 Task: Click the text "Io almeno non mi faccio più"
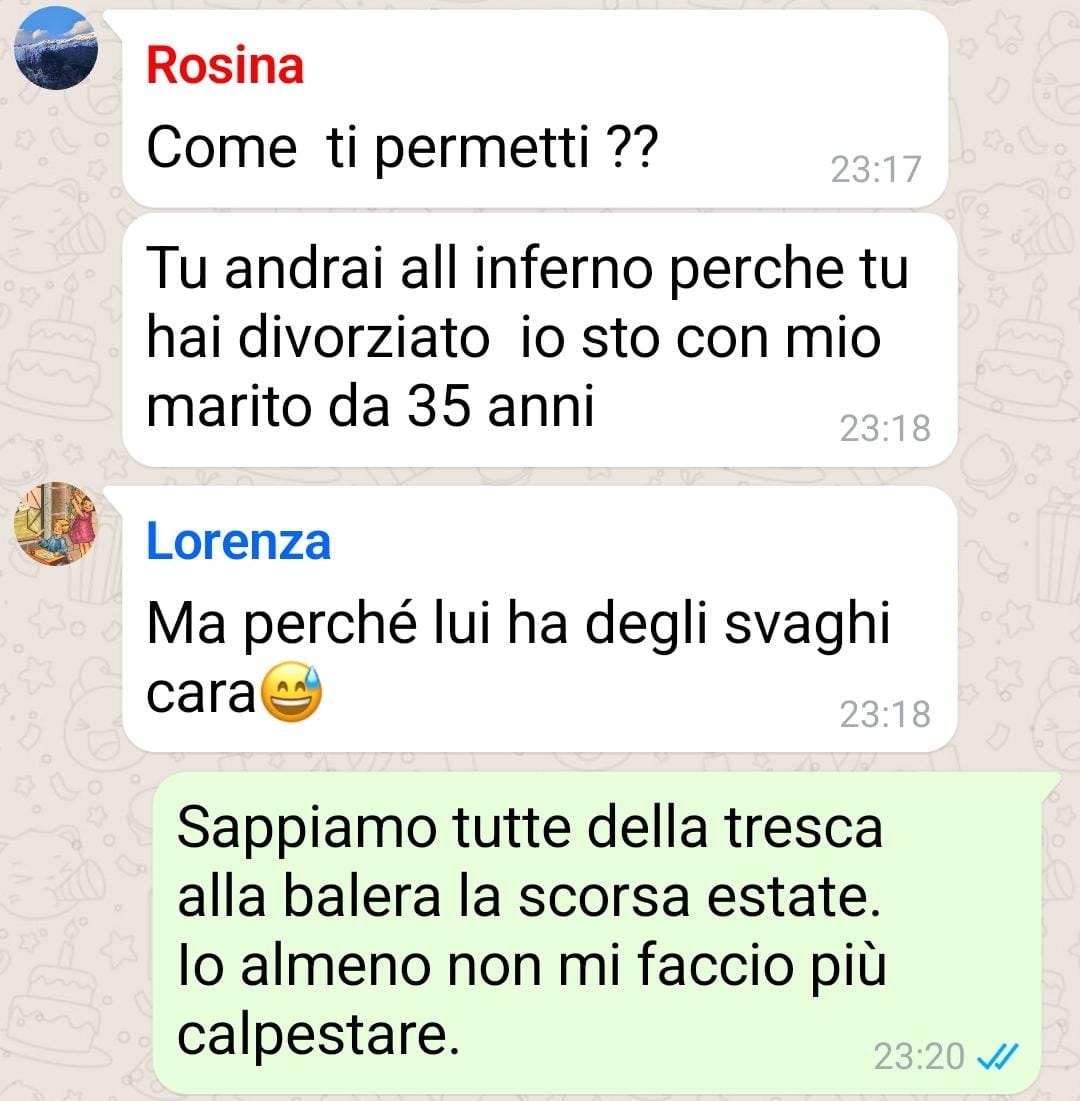pos(532,966)
